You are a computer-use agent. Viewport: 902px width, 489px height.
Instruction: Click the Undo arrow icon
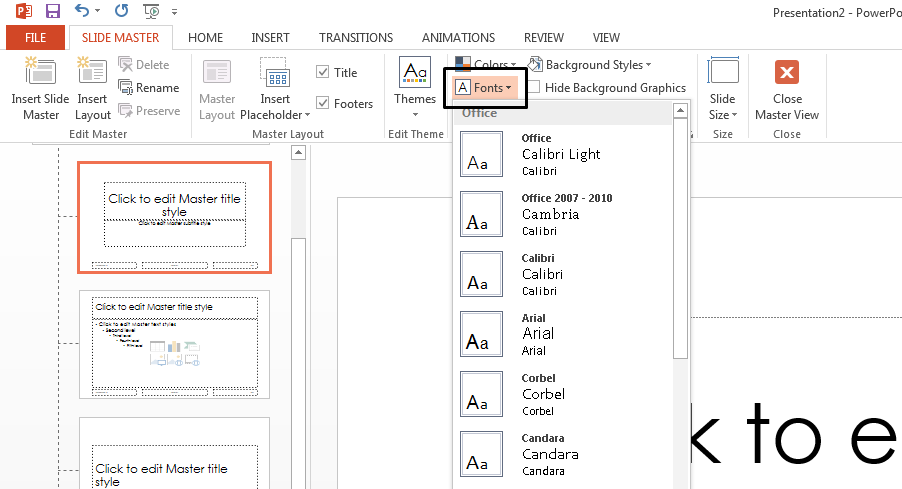[x=82, y=12]
